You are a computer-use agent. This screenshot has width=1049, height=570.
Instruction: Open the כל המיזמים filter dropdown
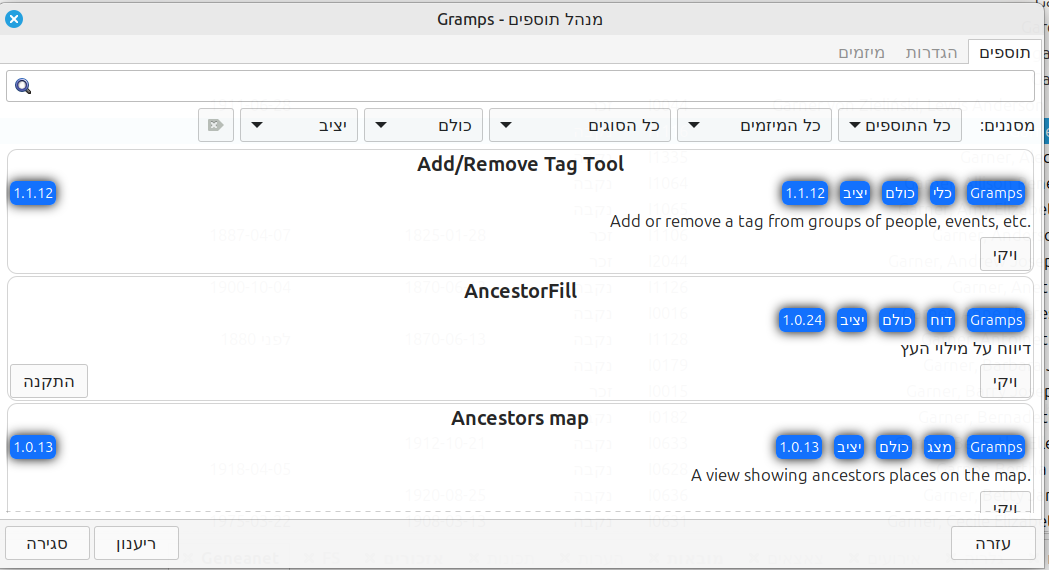coord(754,125)
